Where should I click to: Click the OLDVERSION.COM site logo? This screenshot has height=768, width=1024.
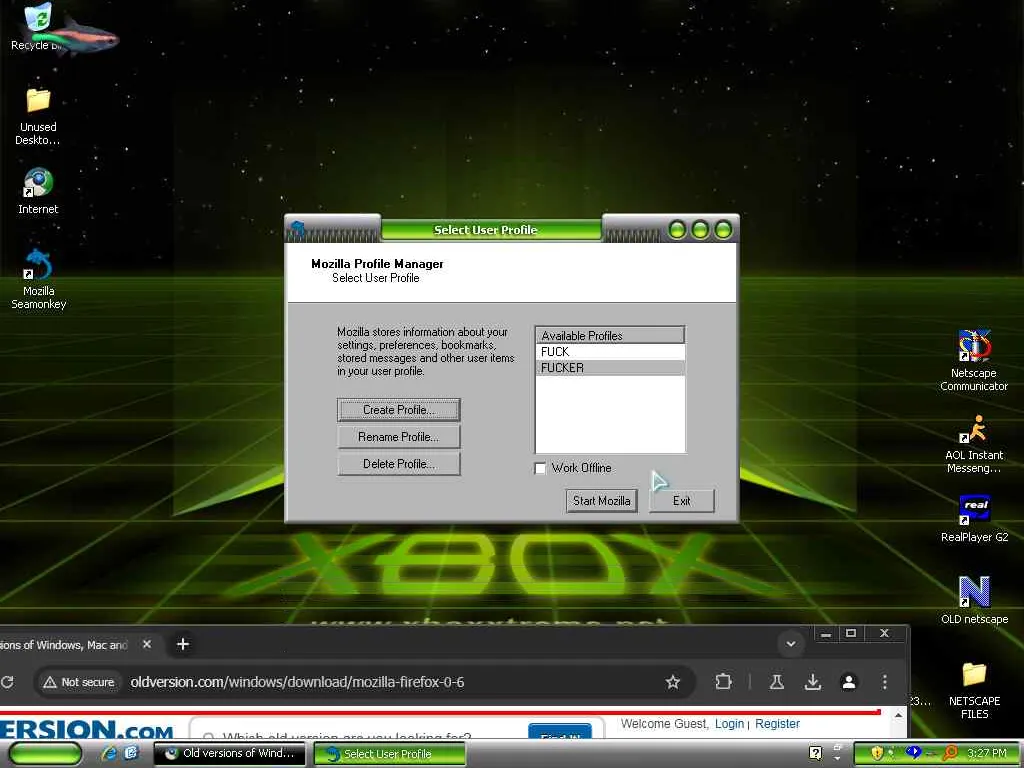(x=86, y=730)
